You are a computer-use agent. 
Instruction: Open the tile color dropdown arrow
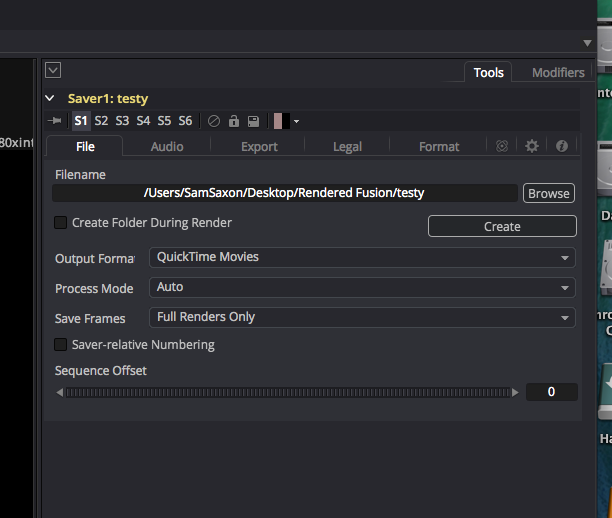[x=297, y=121]
